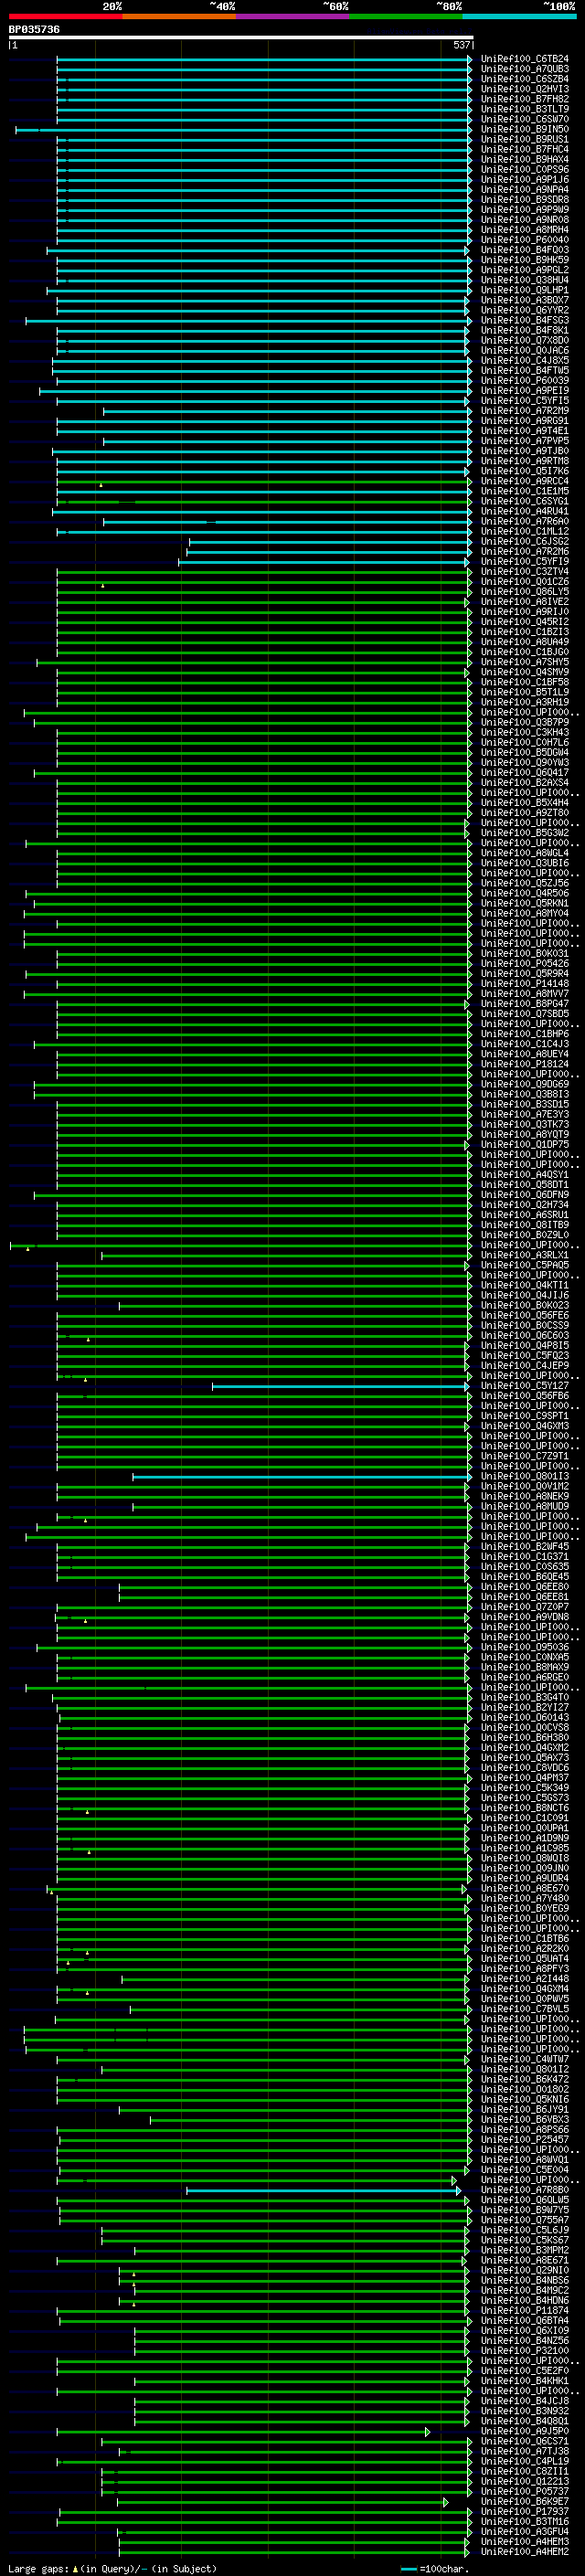Viewport: 585px width, 2576px height.
Task: Open hit UniRef100_C5YFI9
Action: pyautogui.click(x=525, y=561)
